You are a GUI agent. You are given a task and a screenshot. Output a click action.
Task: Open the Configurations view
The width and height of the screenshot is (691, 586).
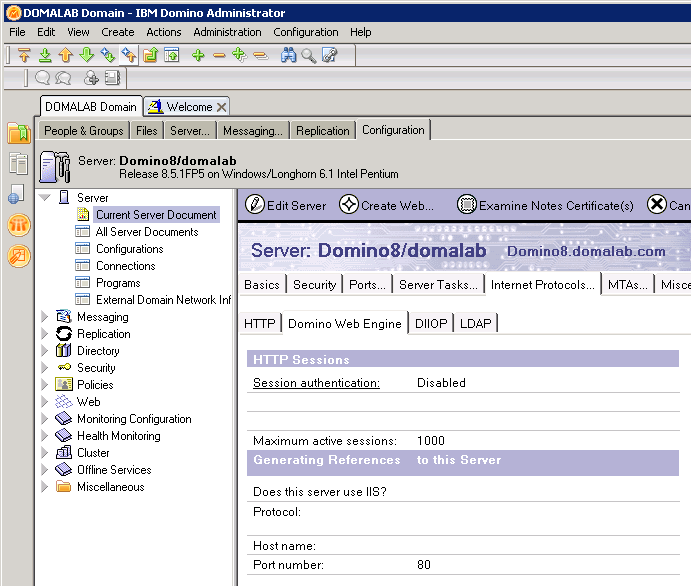click(130, 249)
